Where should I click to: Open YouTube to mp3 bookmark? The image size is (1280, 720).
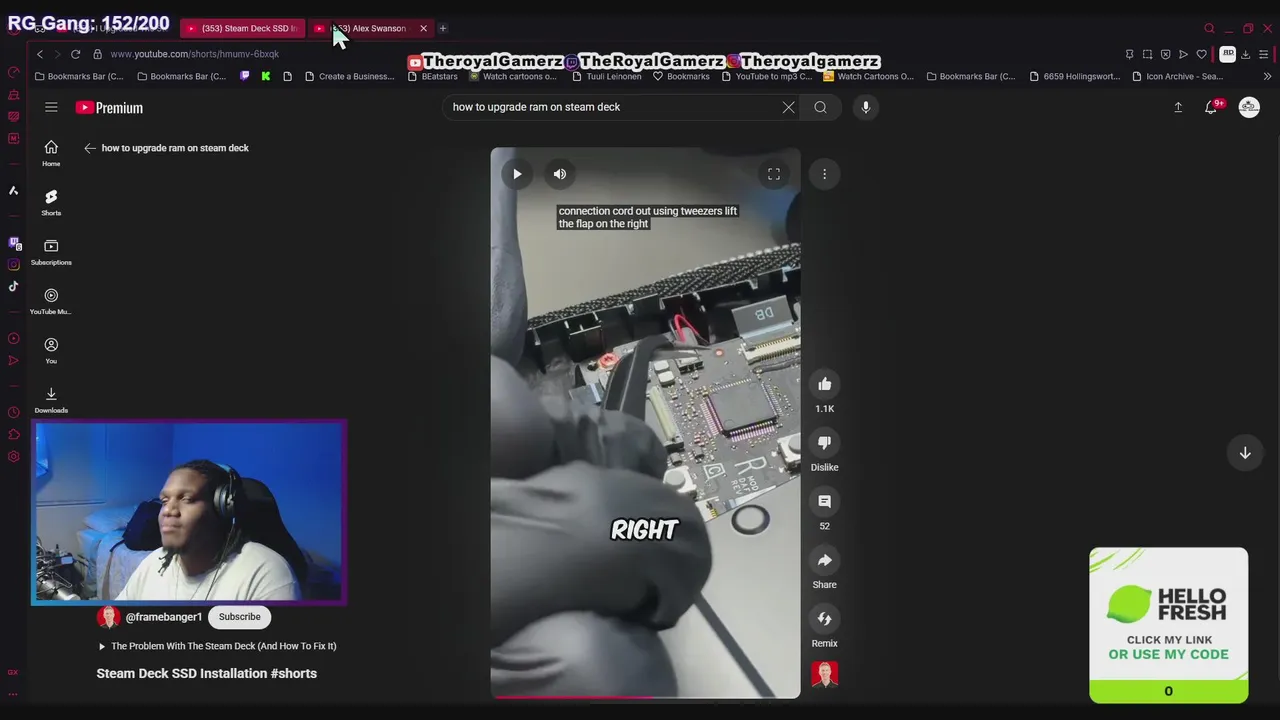[766, 76]
